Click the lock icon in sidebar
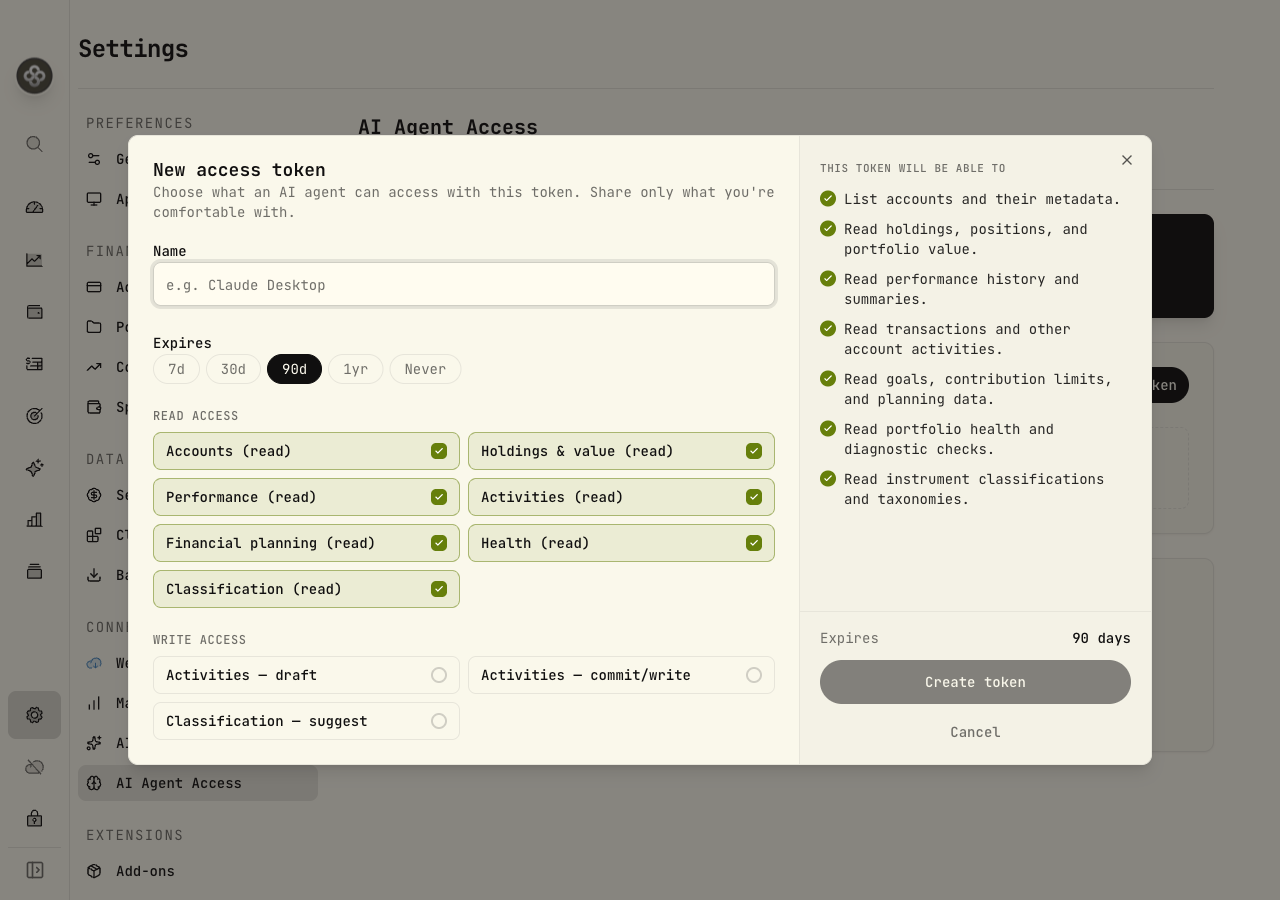Image resolution: width=1280 pixels, height=900 pixels. tap(34, 818)
